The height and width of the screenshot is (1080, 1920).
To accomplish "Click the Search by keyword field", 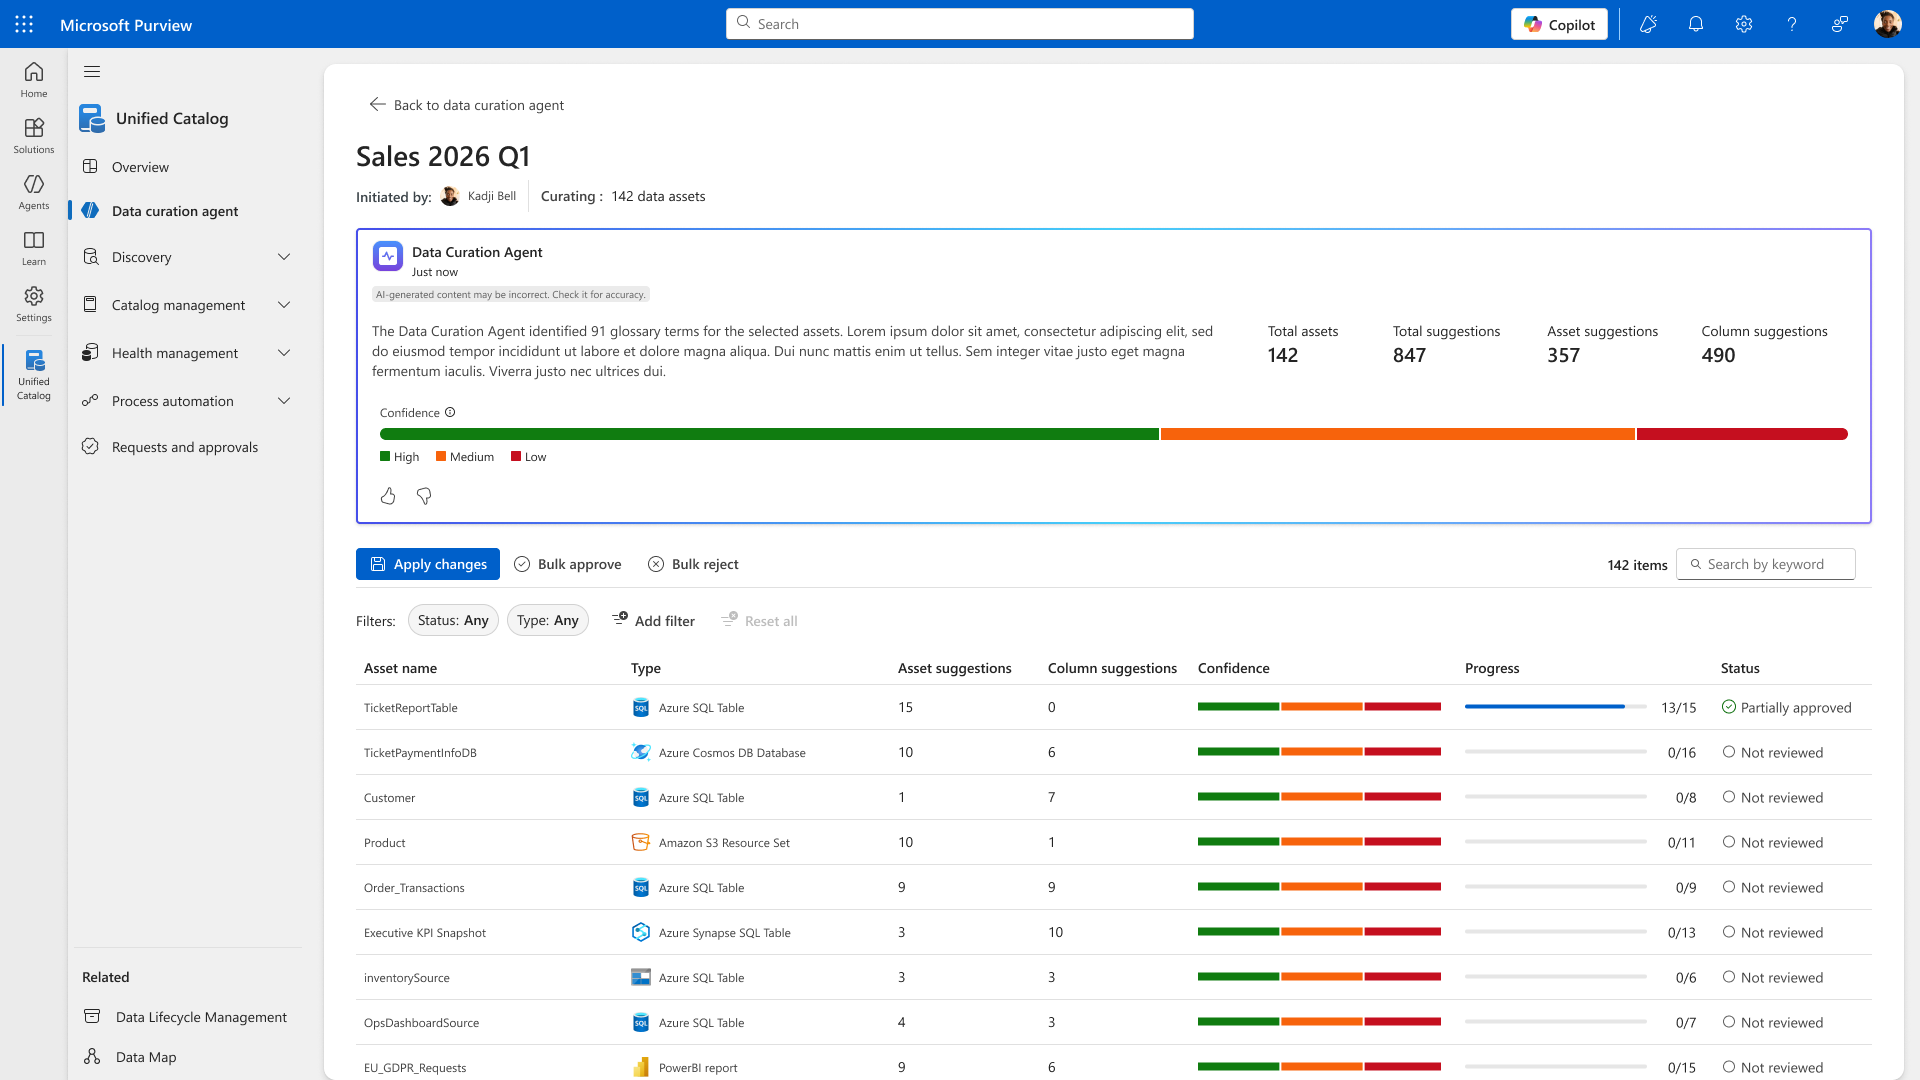I will tap(1765, 564).
